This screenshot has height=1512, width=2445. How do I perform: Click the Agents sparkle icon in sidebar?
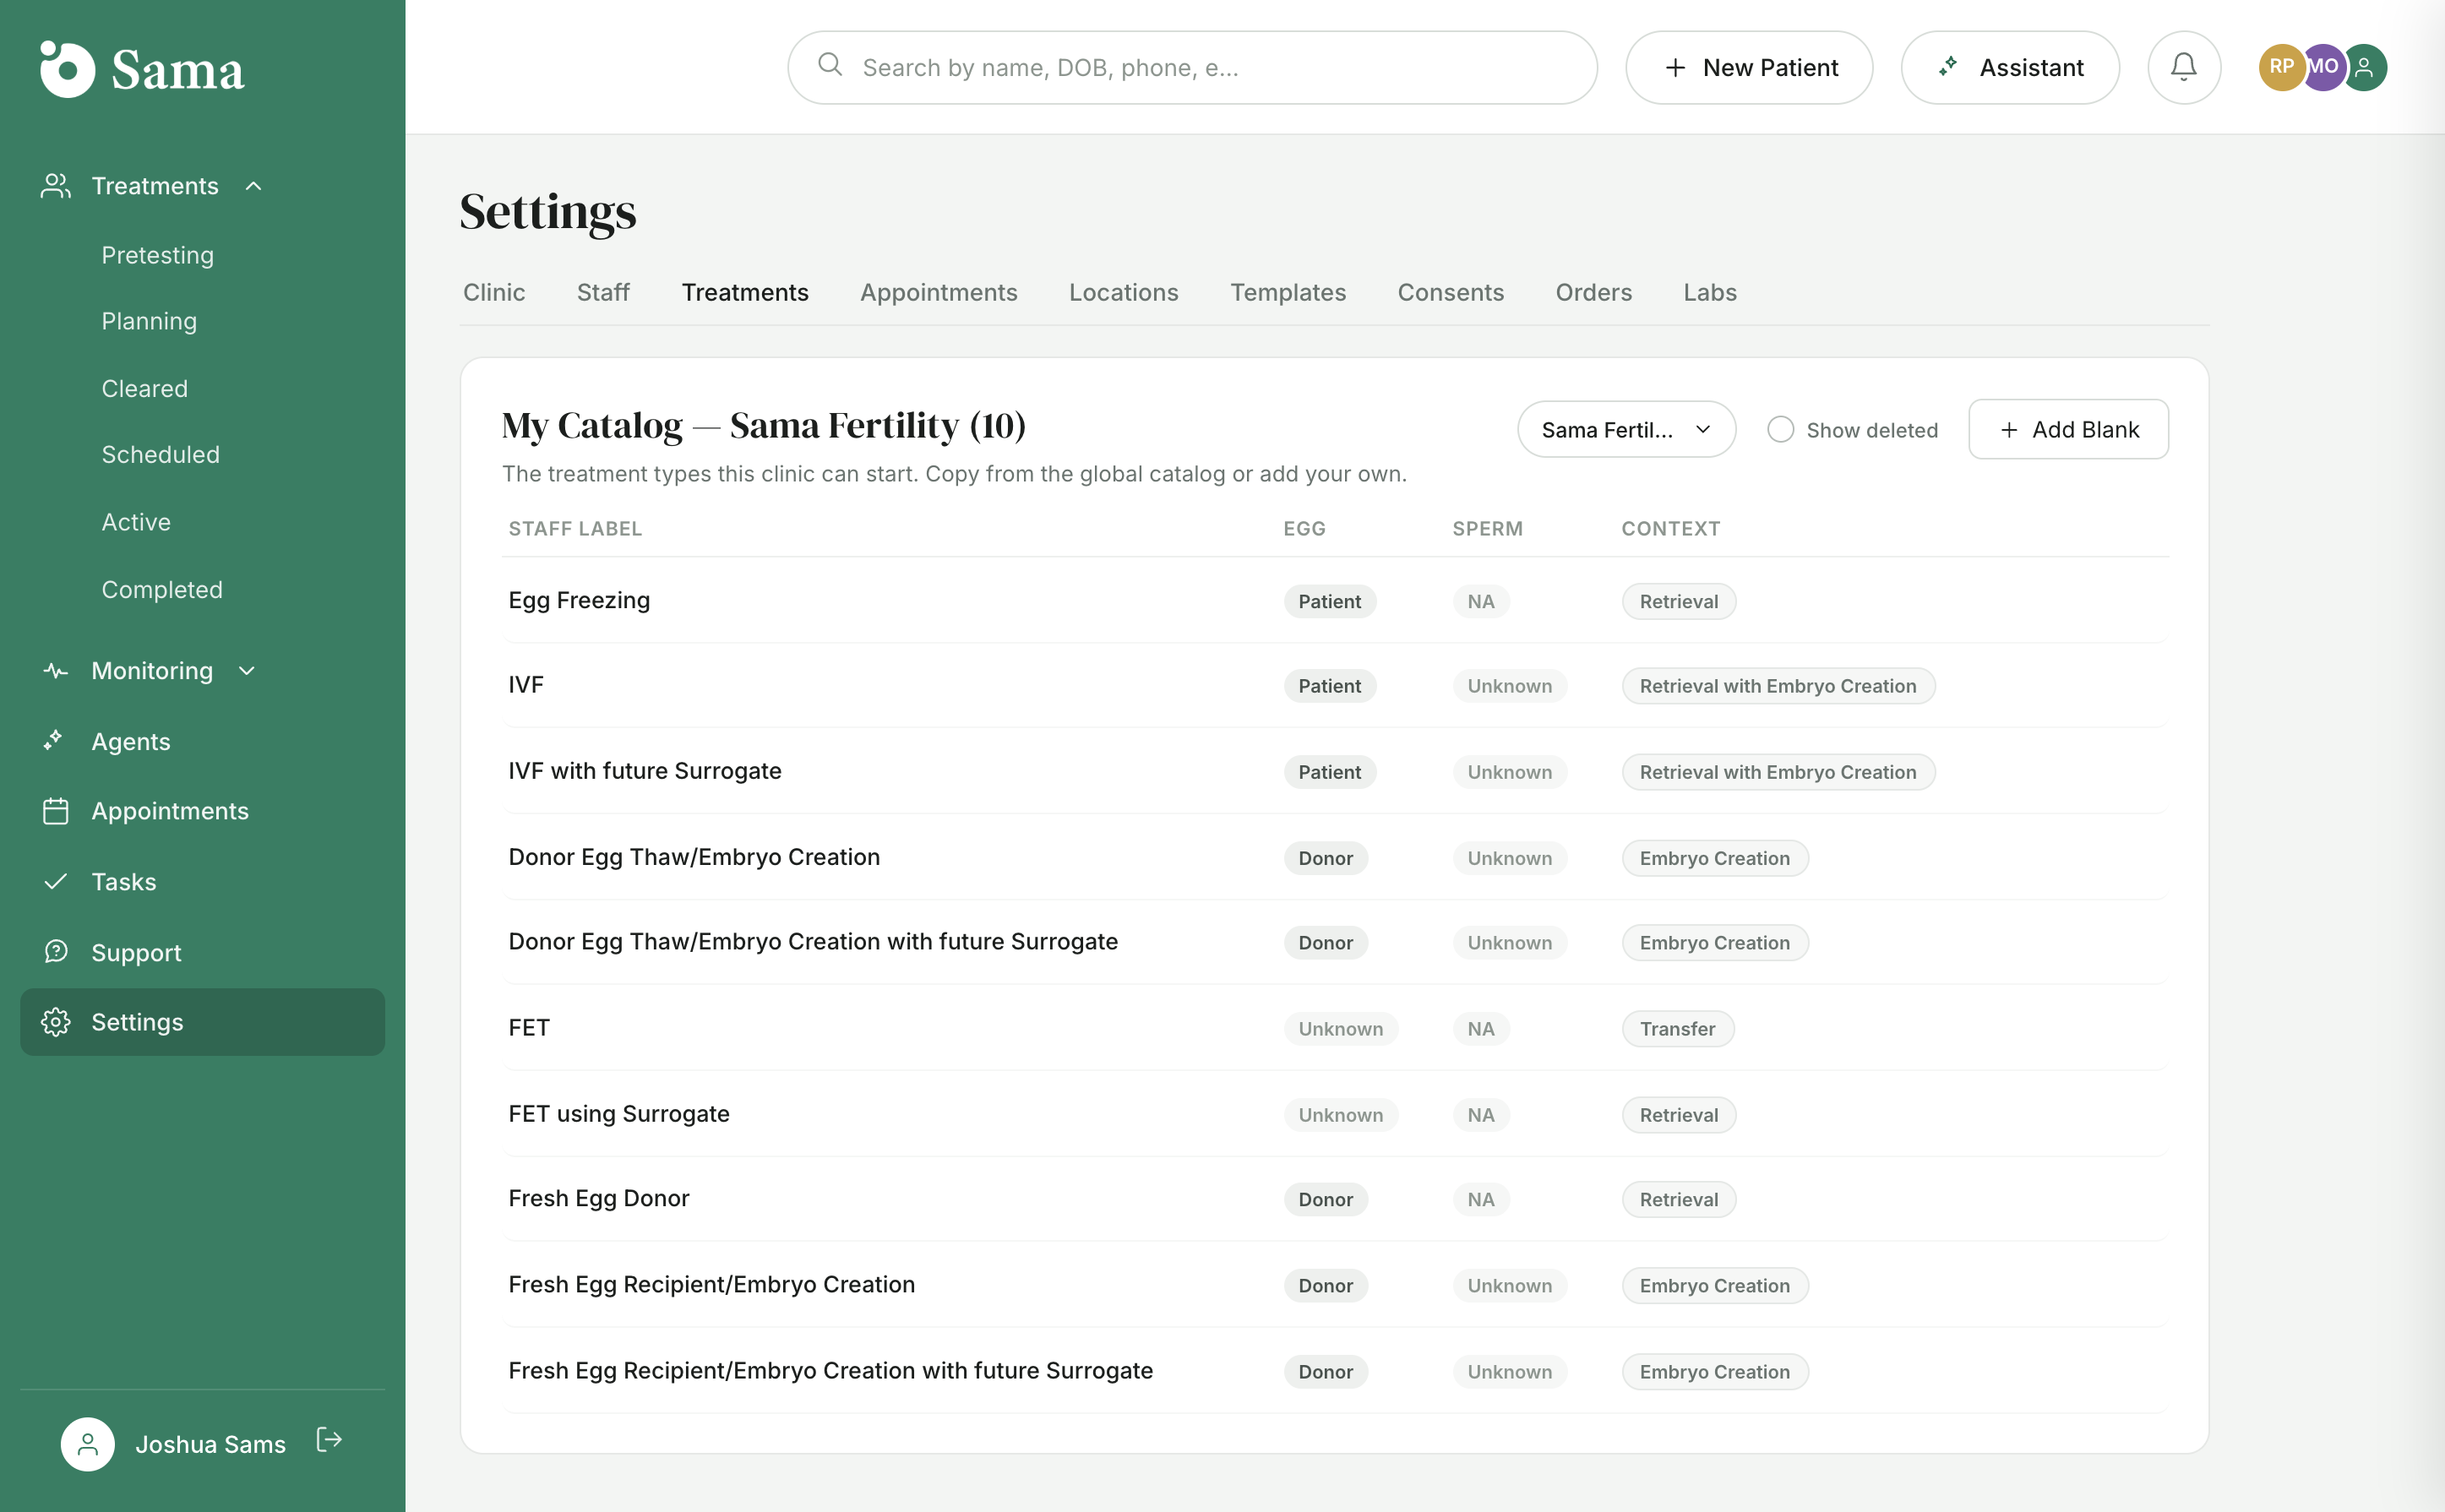[55, 741]
